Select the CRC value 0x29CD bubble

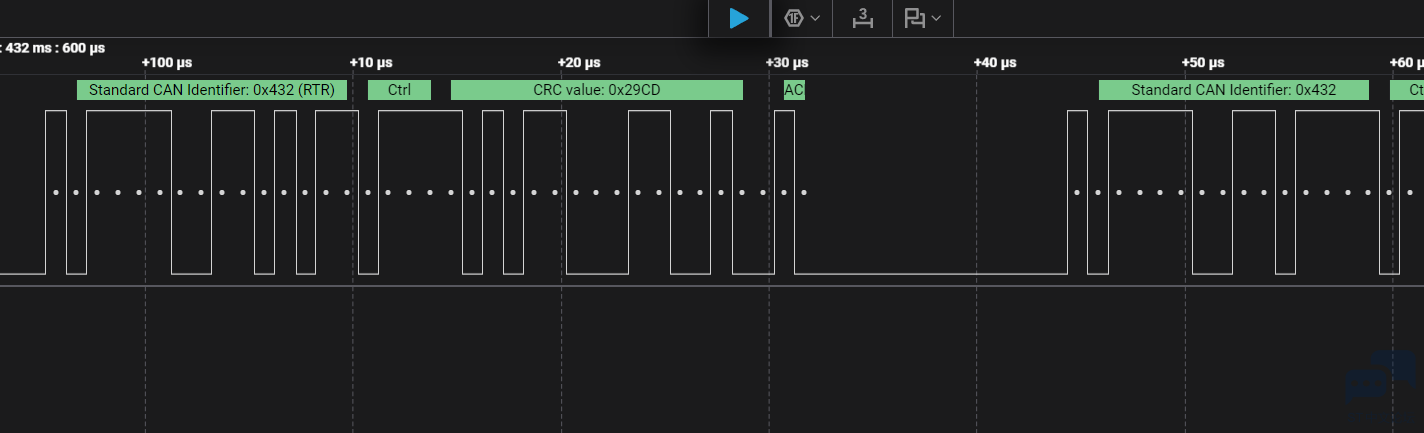click(x=596, y=90)
